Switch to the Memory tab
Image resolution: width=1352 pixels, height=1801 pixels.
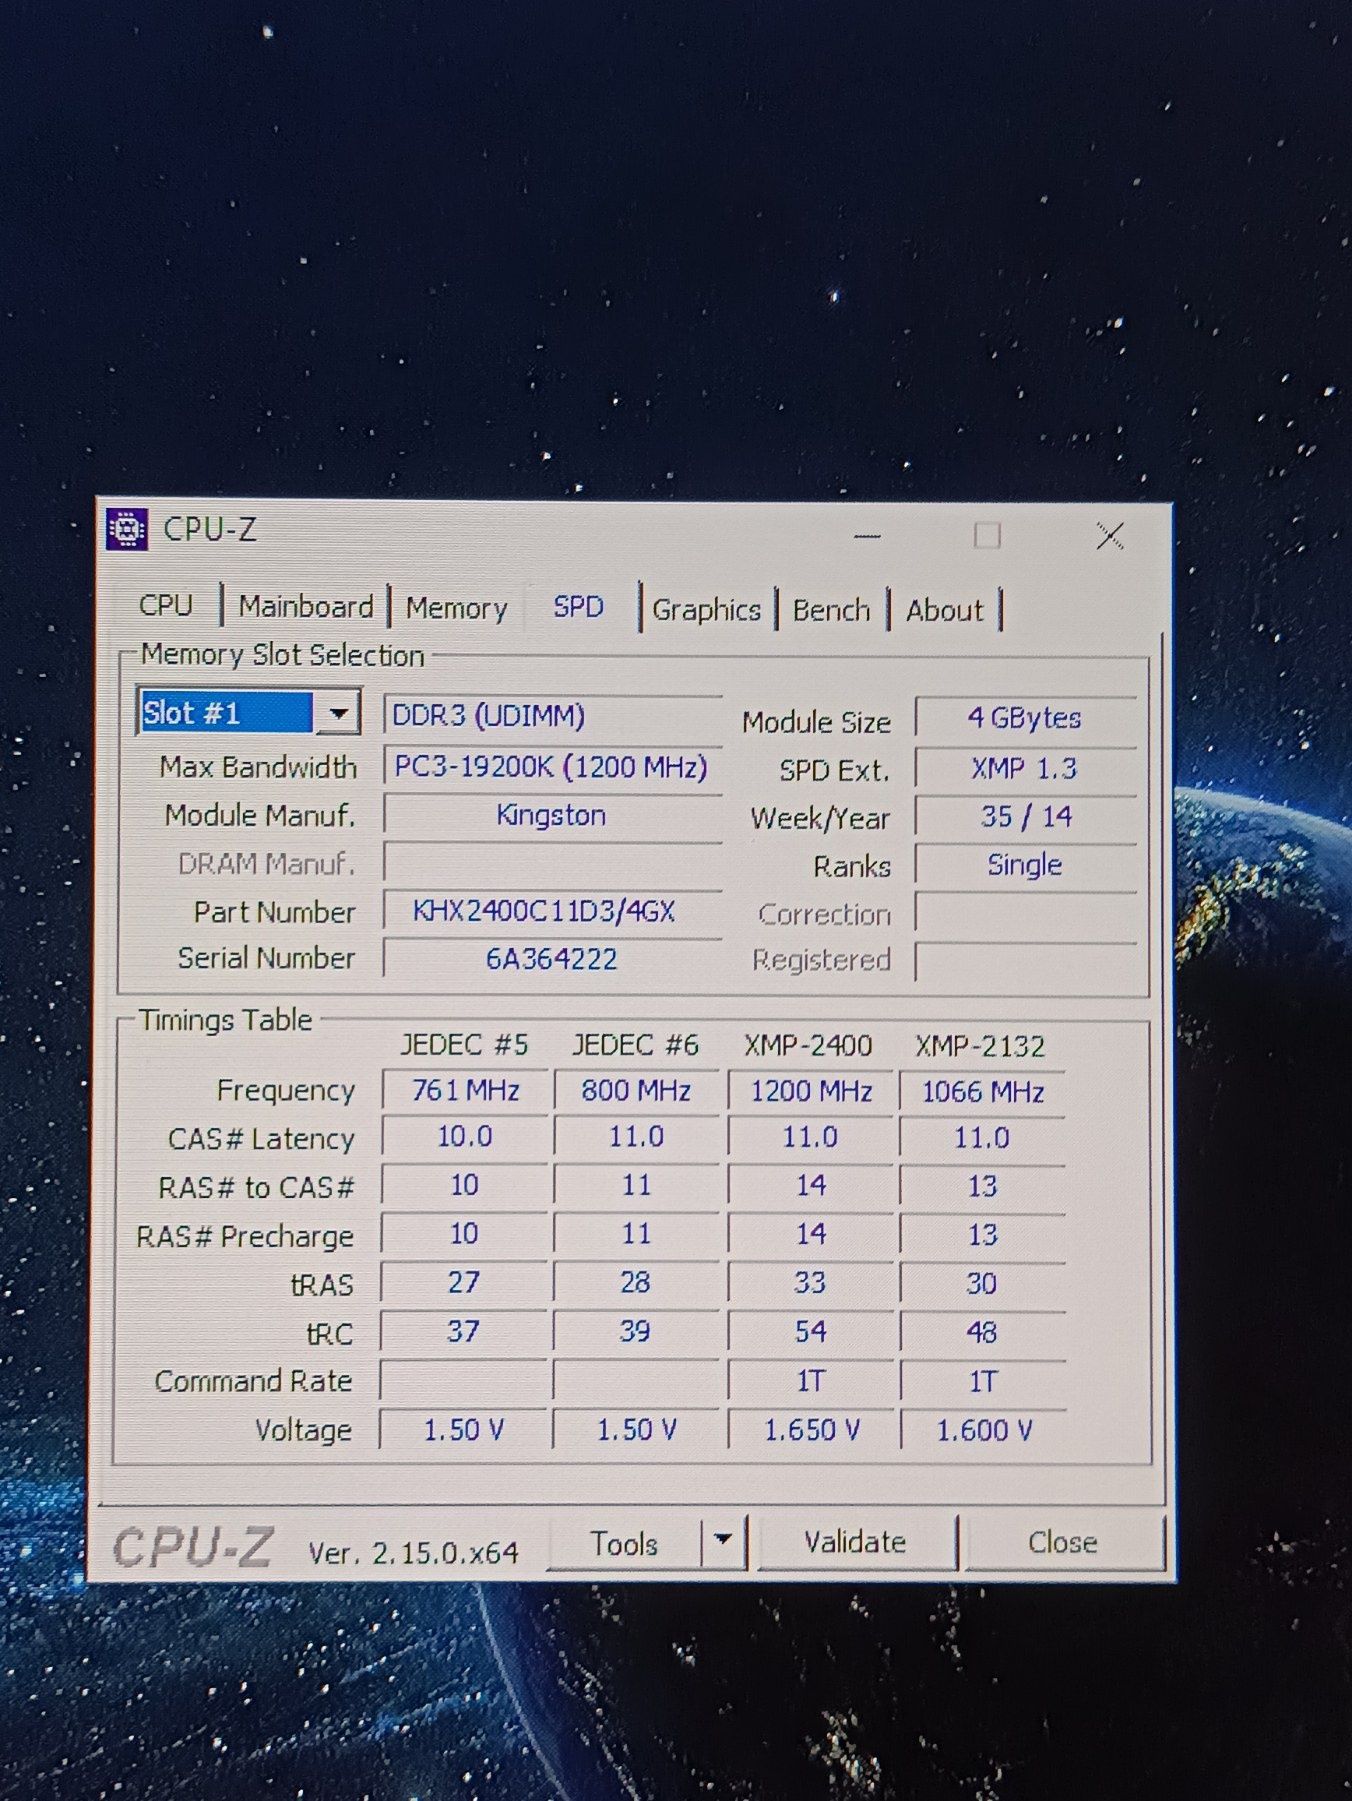click(x=456, y=608)
